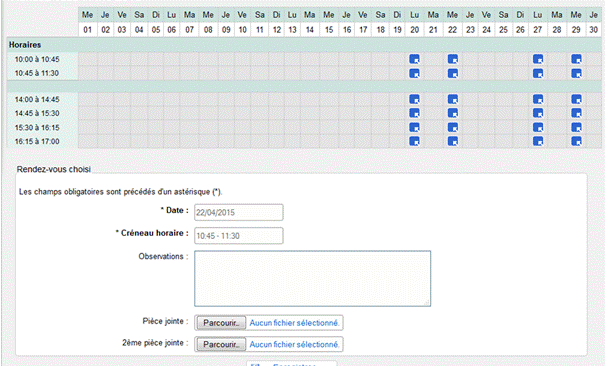Click 'Aucun fichier sélectionné' beside 2ème pièce jointe
Image resolution: width=605 pixels, height=366 pixels.
point(294,344)
